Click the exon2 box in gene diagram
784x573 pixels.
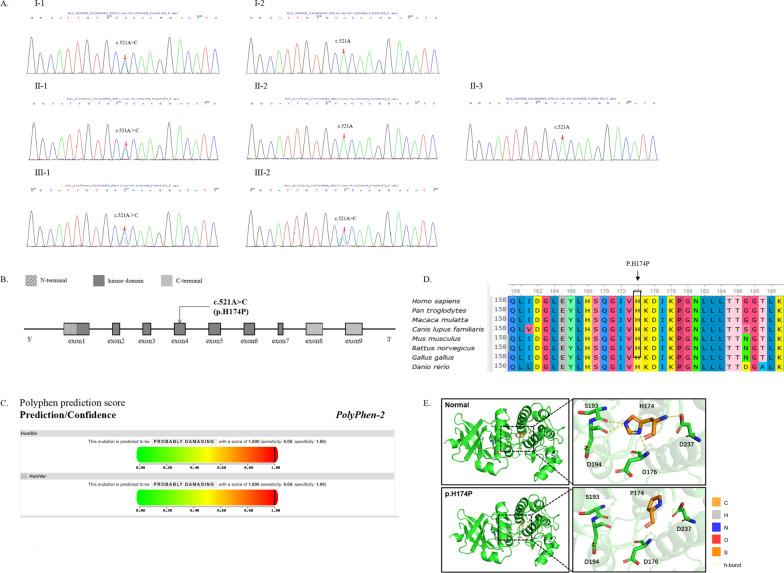(x=116, y=329)
